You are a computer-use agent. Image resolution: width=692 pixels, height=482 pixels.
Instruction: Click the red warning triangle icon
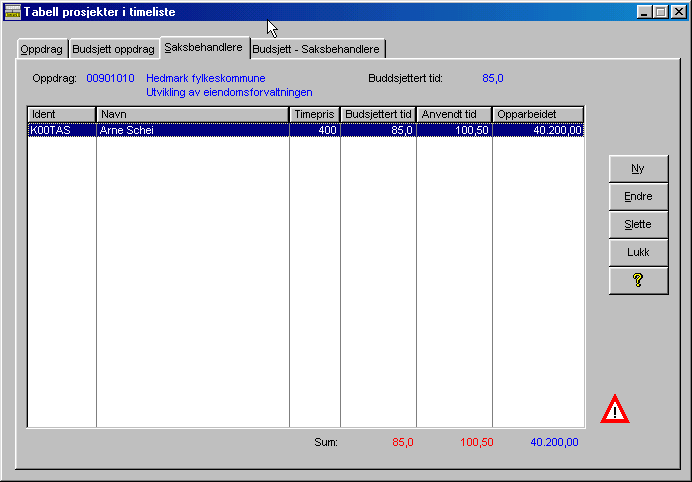pos(614,409)
